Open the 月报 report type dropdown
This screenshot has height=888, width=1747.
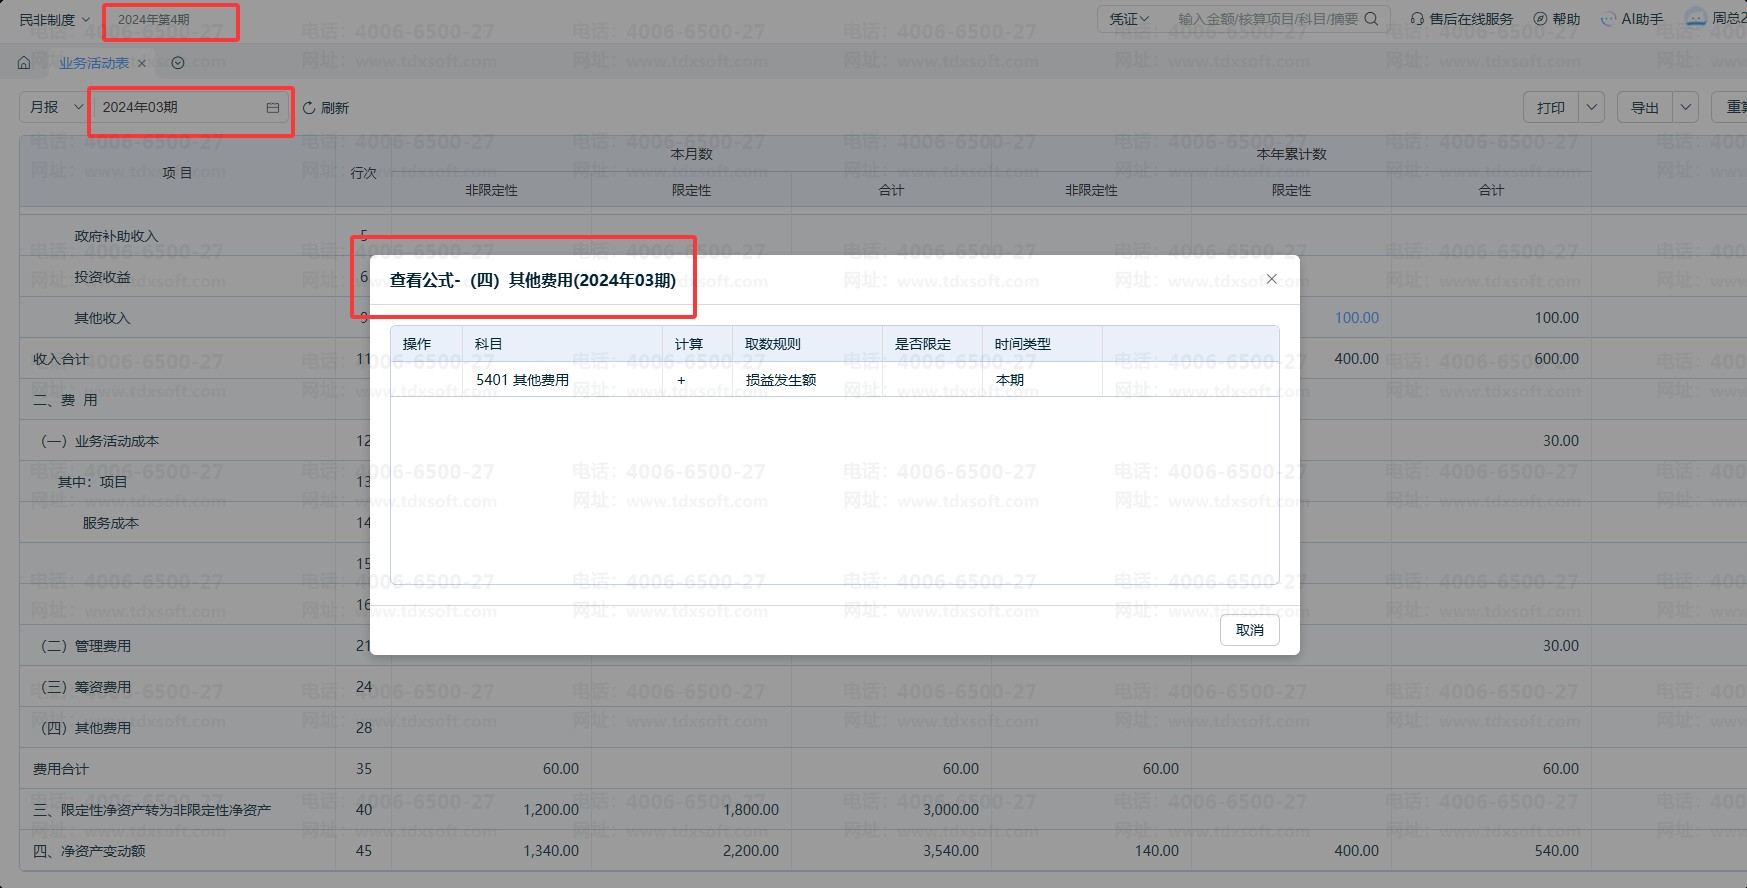coord(55,107)
